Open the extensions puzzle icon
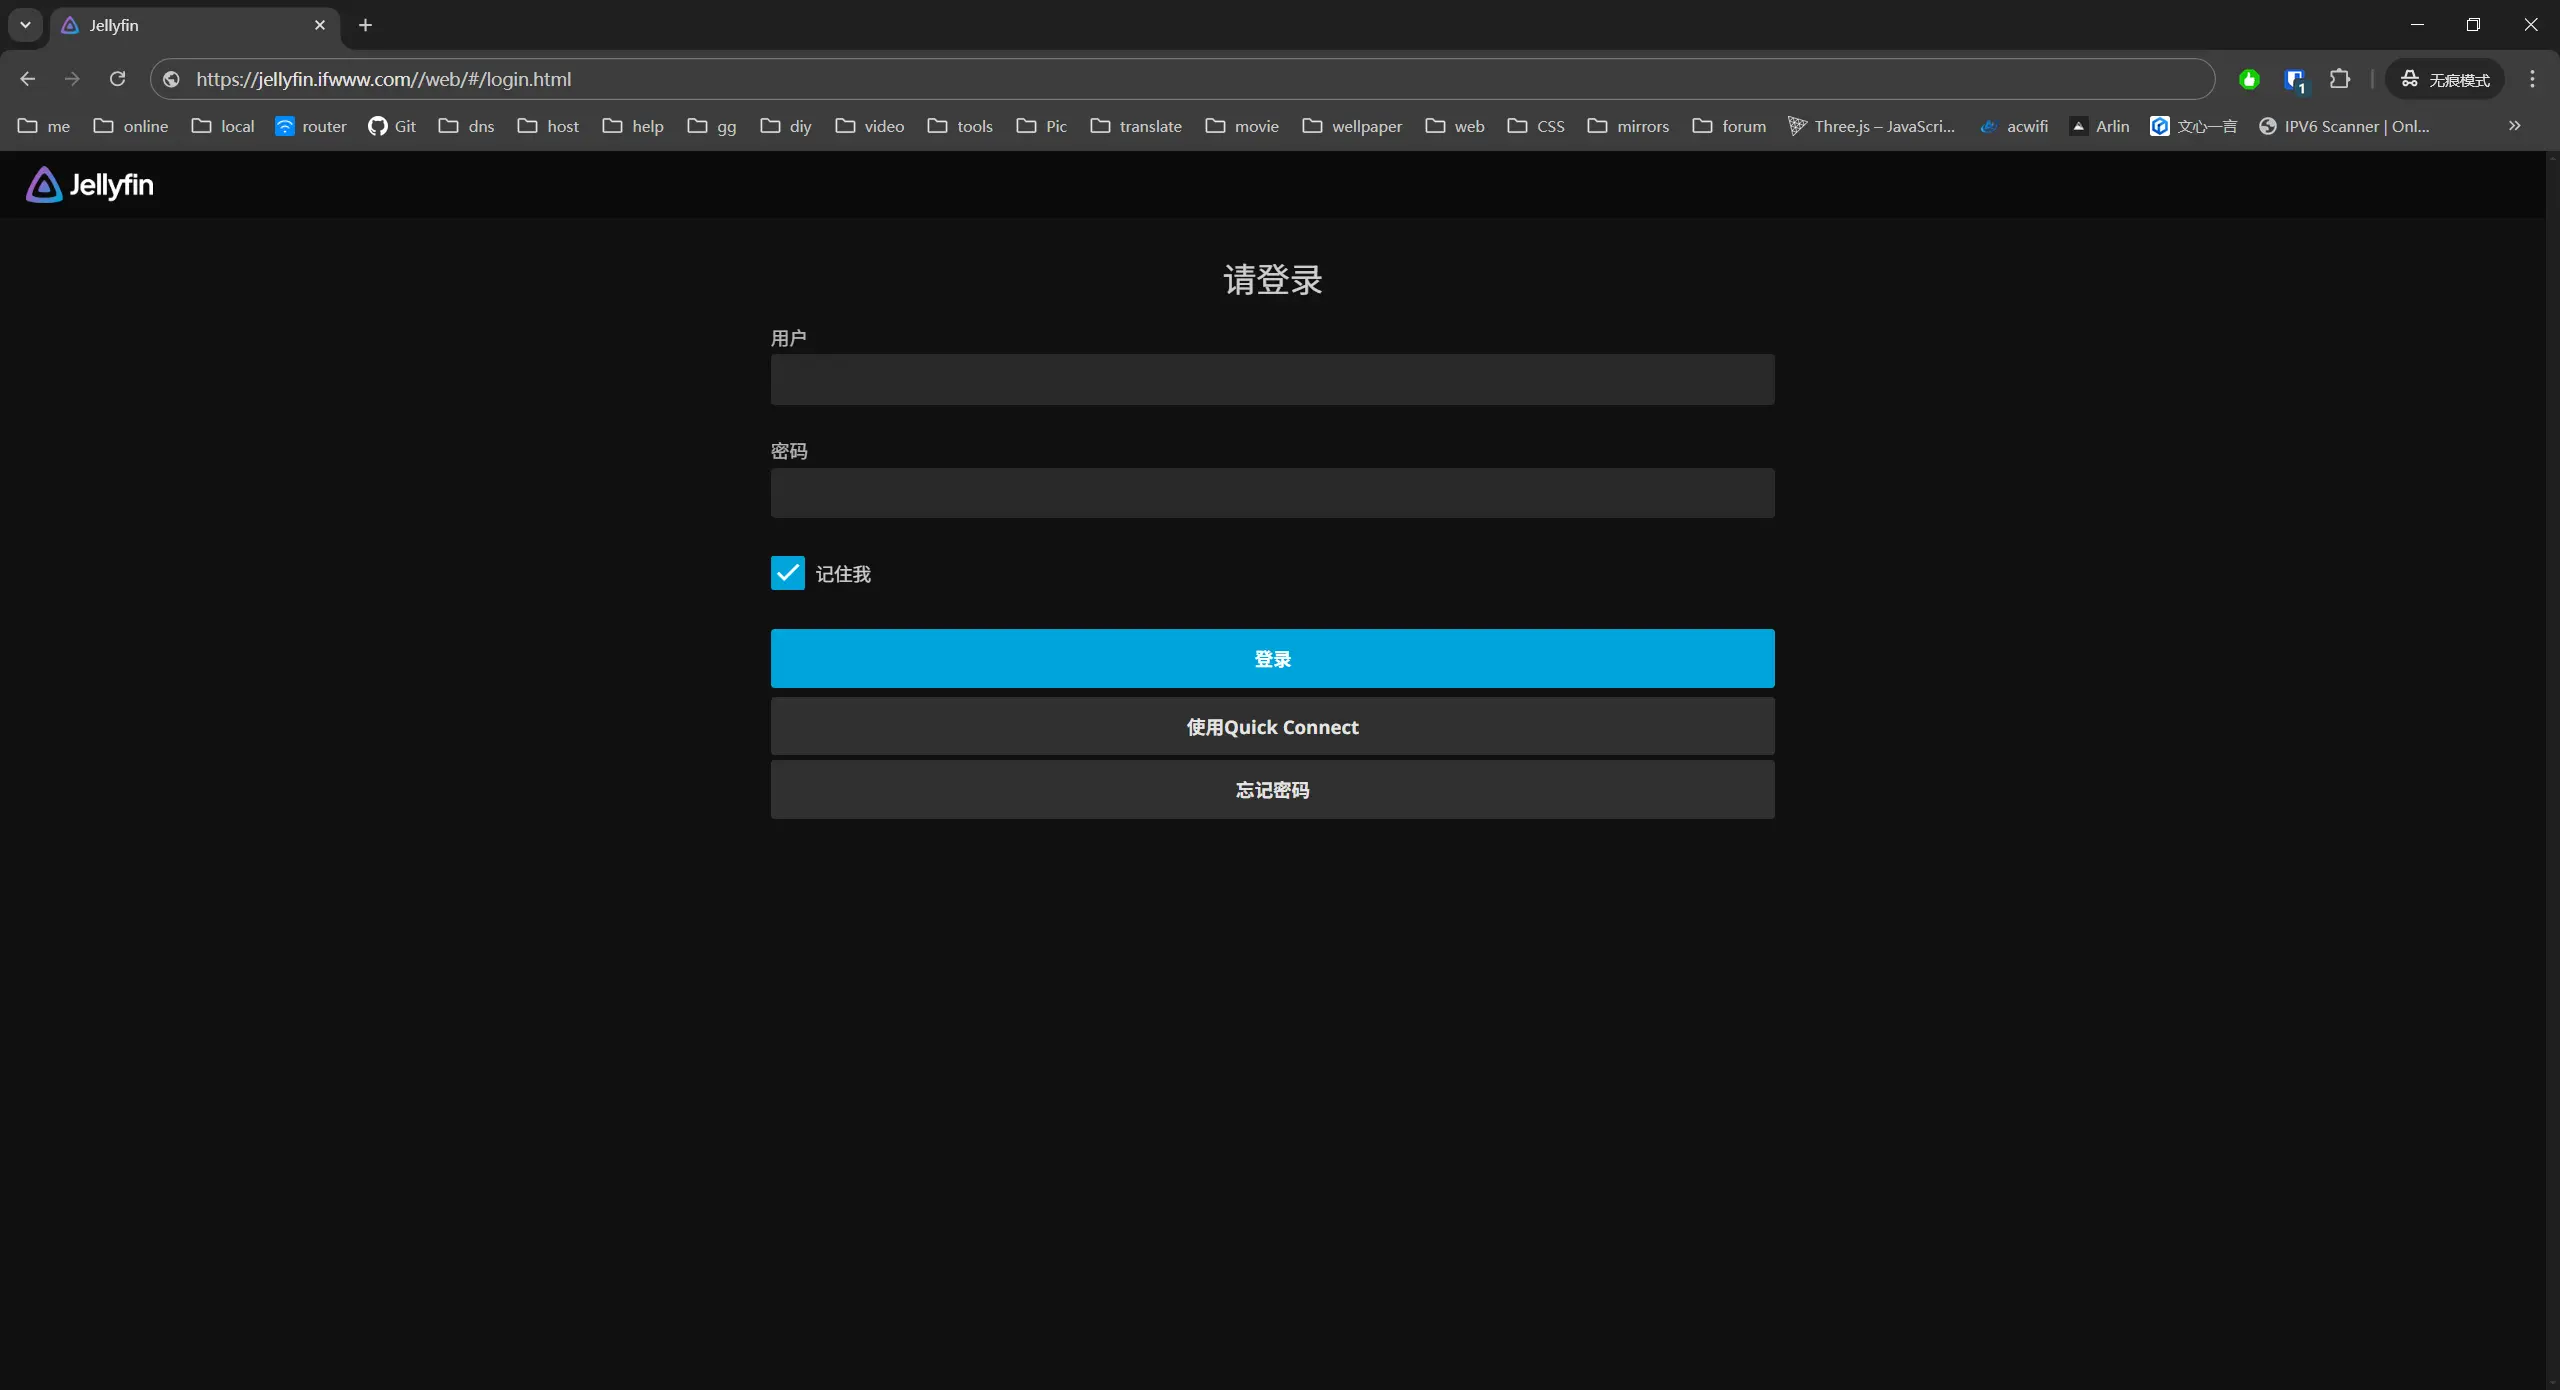 click(x=2340, y=79)
